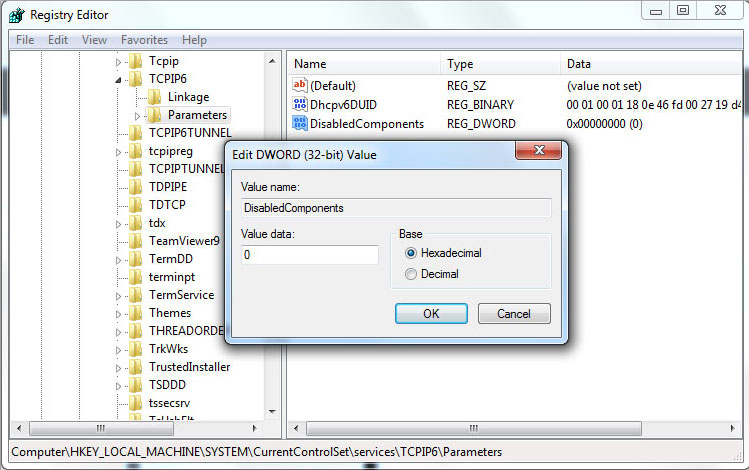Screen dimensions: 749x470
Task: Open the Favorites menu
Action: 144,40
